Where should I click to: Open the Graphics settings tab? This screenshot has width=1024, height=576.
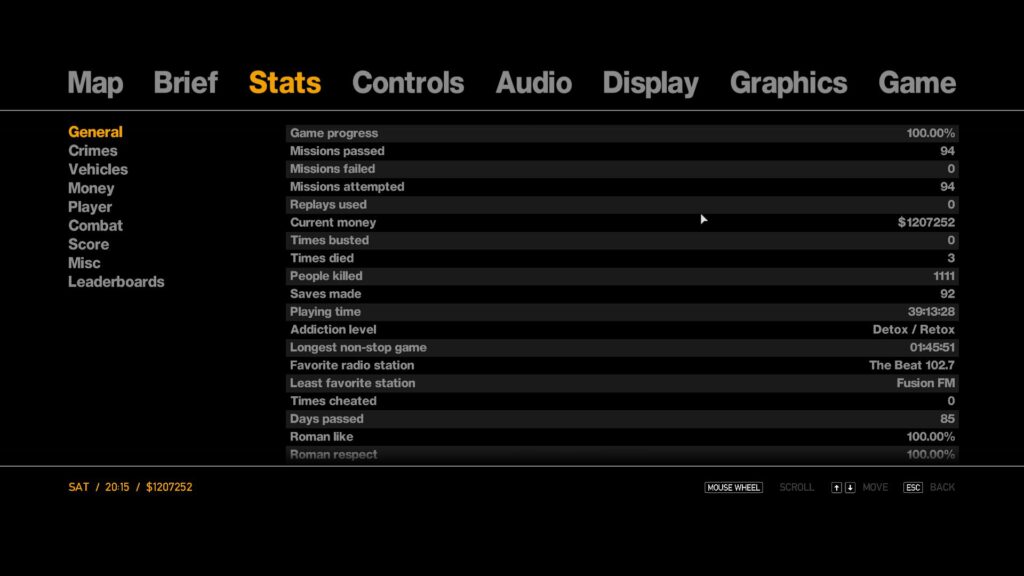pyautogui.click(x=789, y=83)
